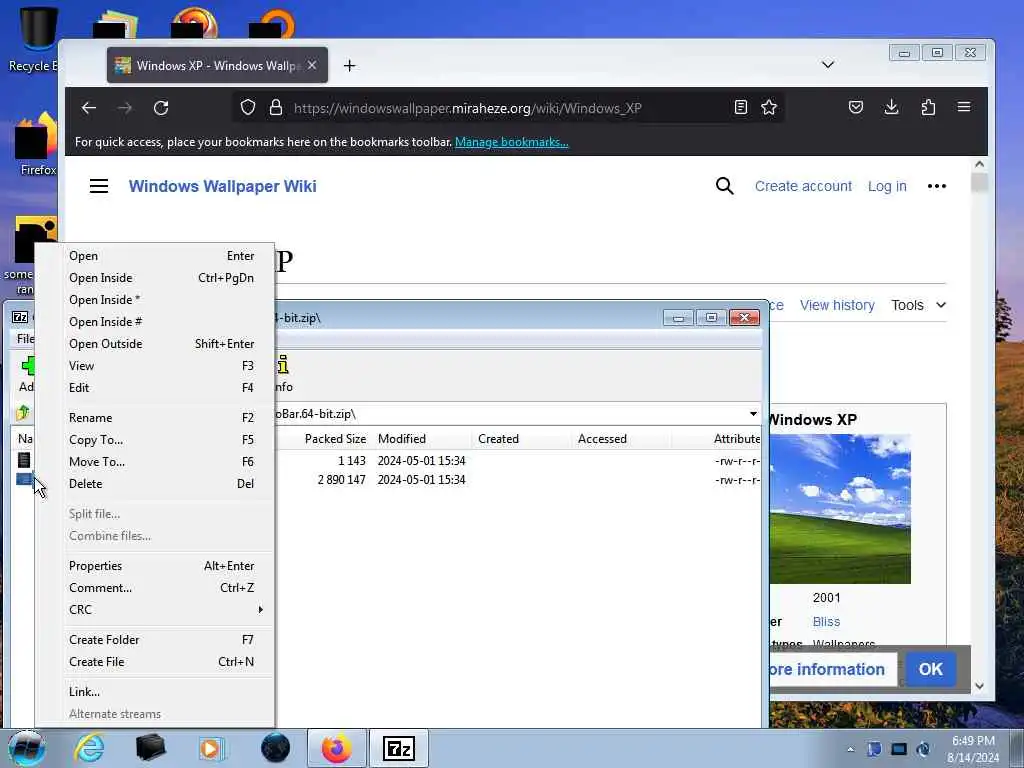This screenshot has width=1024, height=768.
Task: Click wiki search magnifier icon
Action: [x=724, y=186]
